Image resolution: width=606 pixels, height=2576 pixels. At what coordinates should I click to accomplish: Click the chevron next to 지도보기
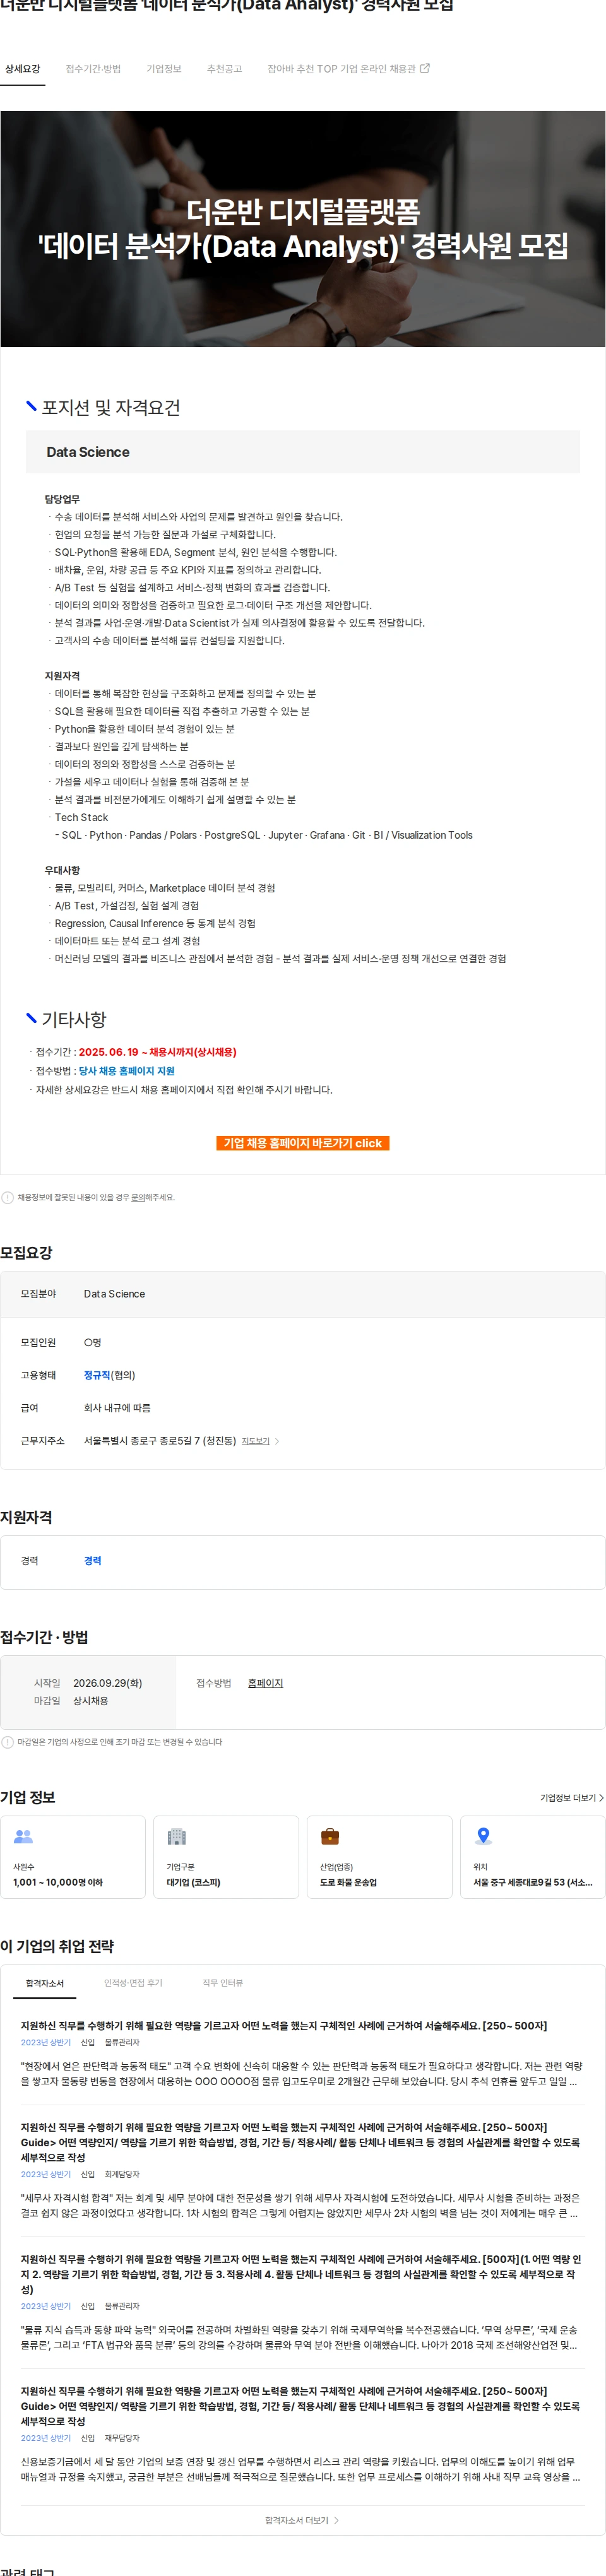coord(277,1441)
